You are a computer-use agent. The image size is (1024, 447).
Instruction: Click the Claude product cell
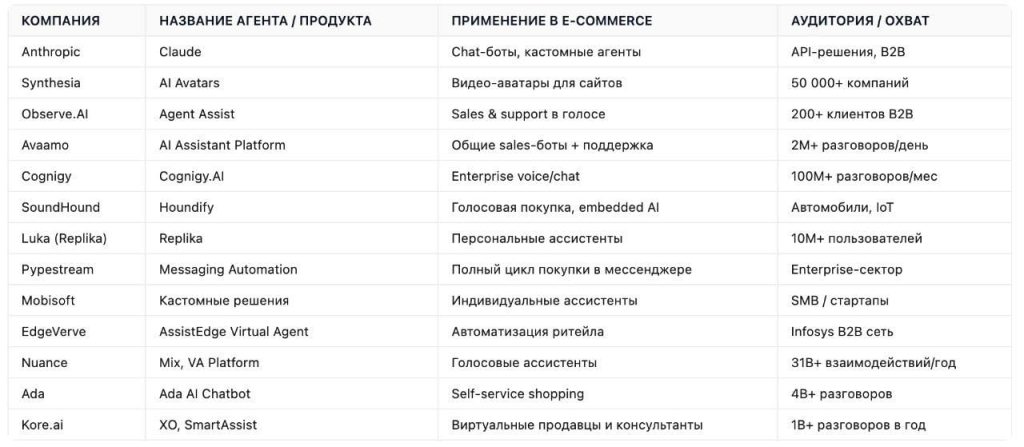(x=180, y=51)
